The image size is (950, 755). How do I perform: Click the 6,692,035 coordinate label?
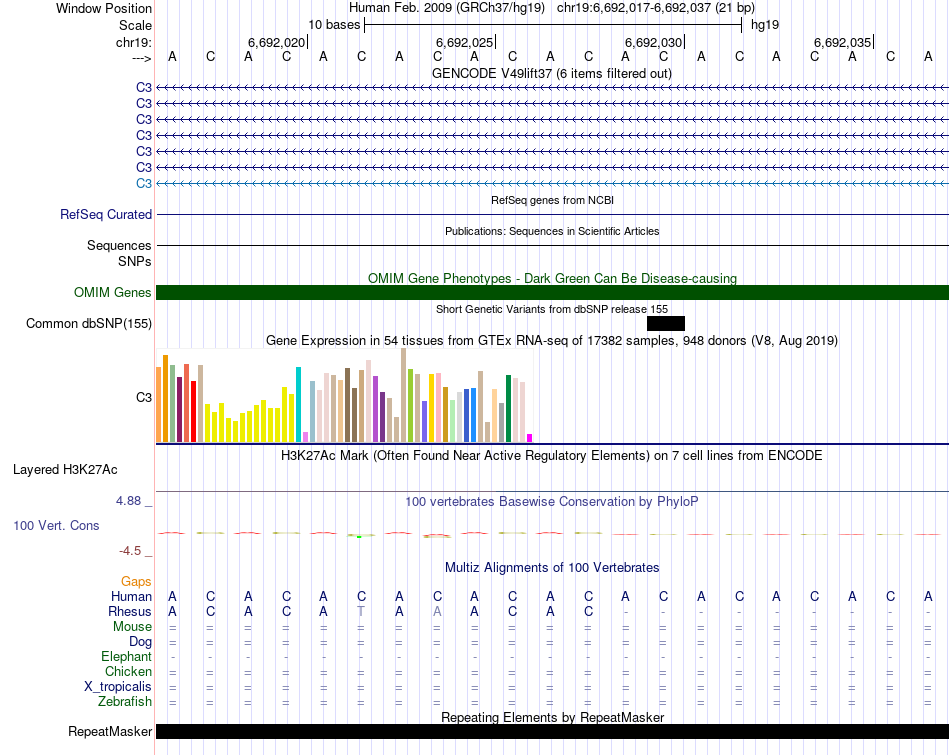[843, 42]
